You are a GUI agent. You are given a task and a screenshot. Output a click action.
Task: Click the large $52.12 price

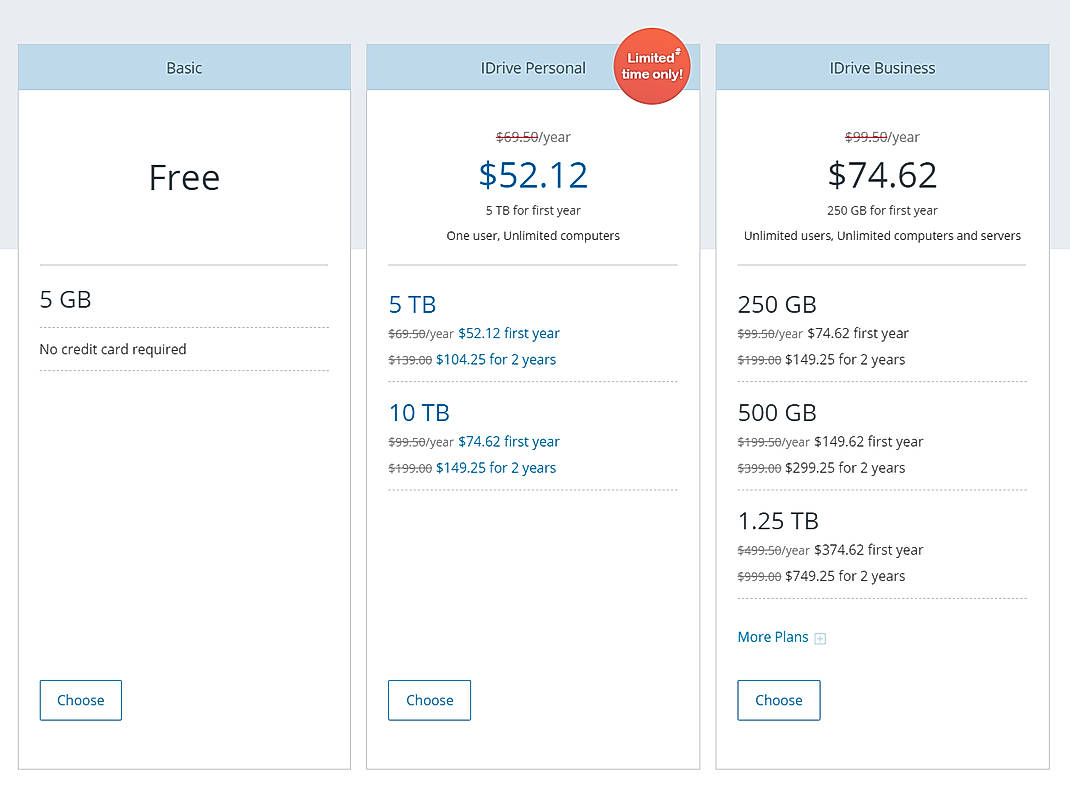click(x=533, y=175)
